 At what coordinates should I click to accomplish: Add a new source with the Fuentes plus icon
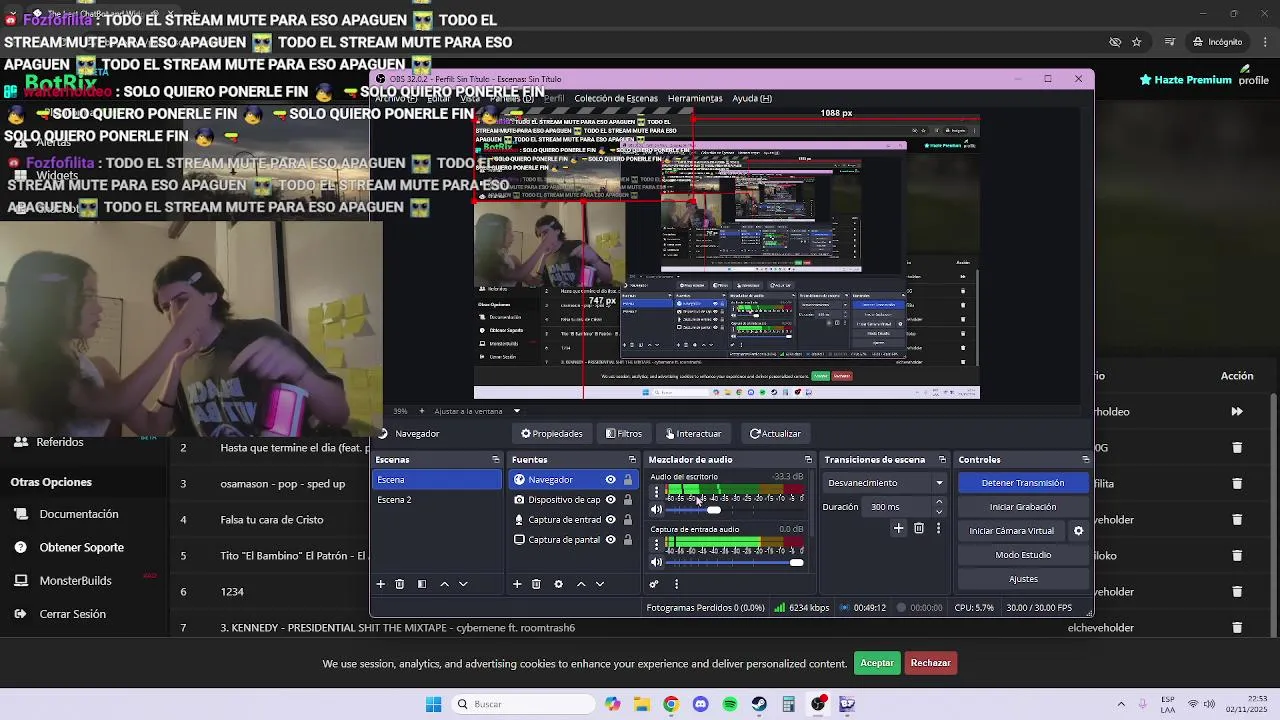517,584
